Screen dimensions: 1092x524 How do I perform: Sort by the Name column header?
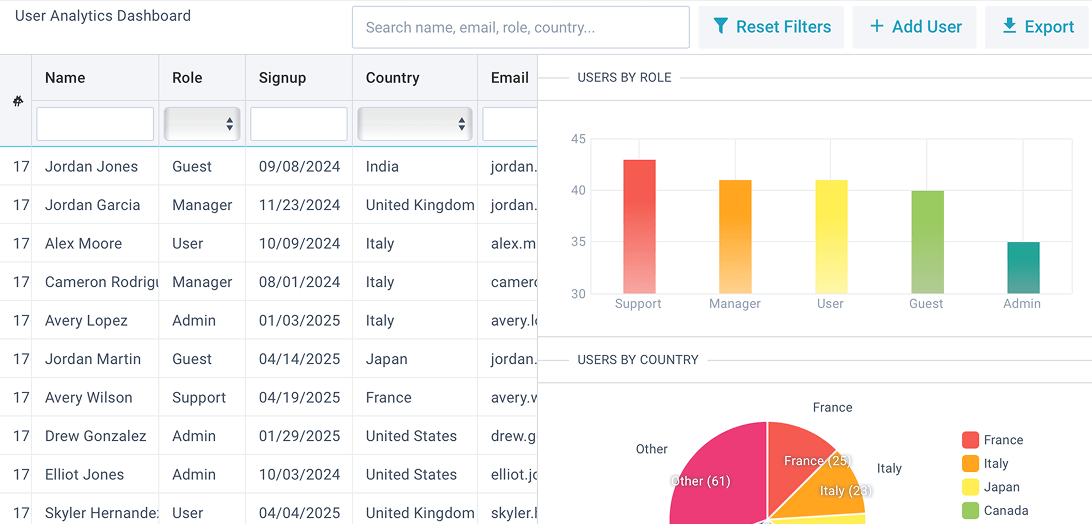(x=65, y=78)
